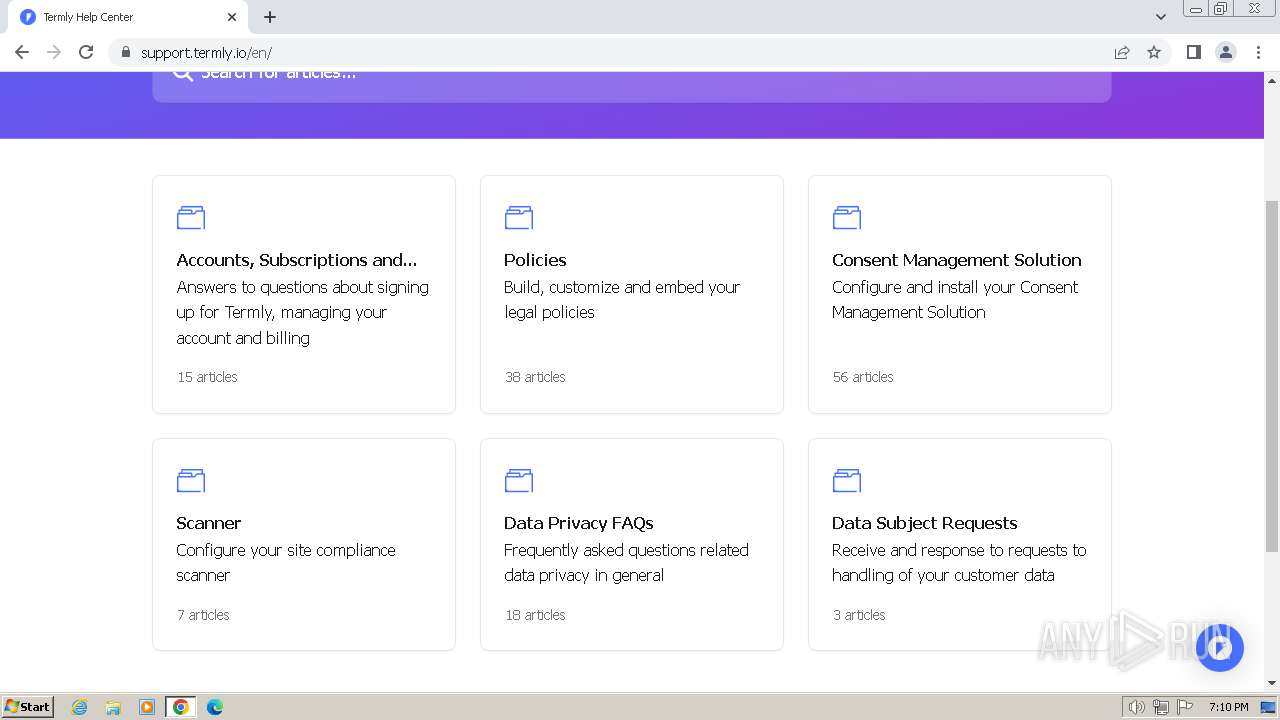Click the volume speaker tray icon
The image size is (1280, 720).
pos(1137,707)
